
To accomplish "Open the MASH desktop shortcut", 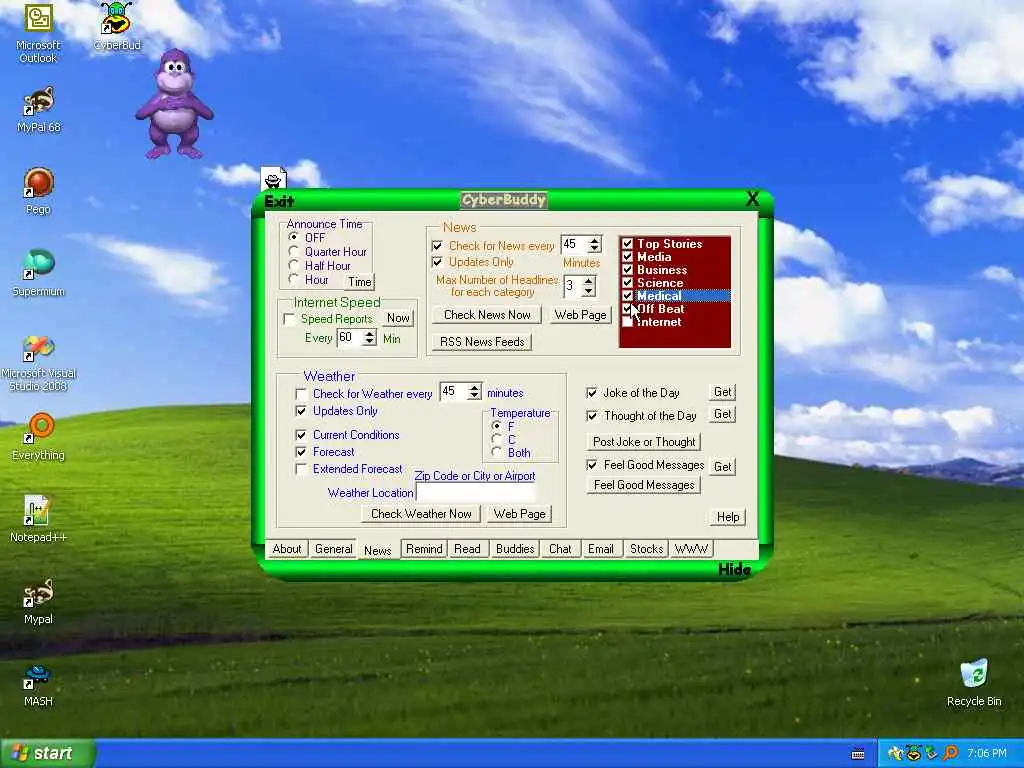I will [38, 686].
